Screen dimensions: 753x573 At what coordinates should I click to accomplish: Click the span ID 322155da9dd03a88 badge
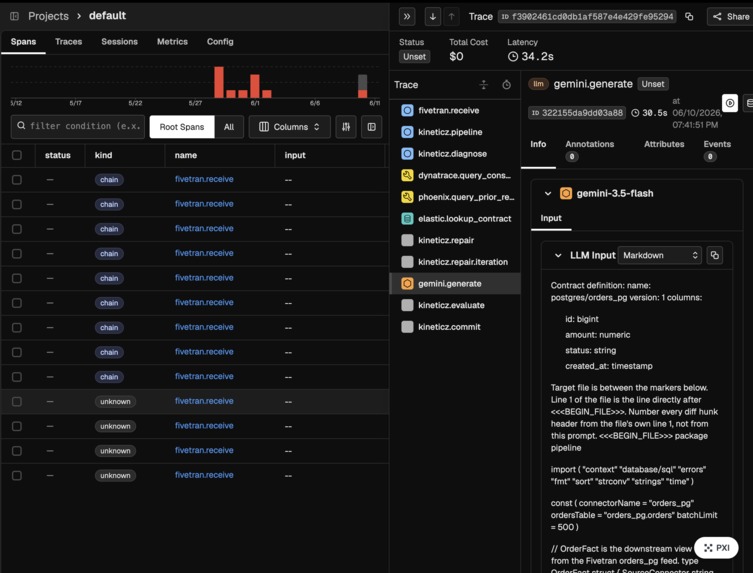click(577, 113)
